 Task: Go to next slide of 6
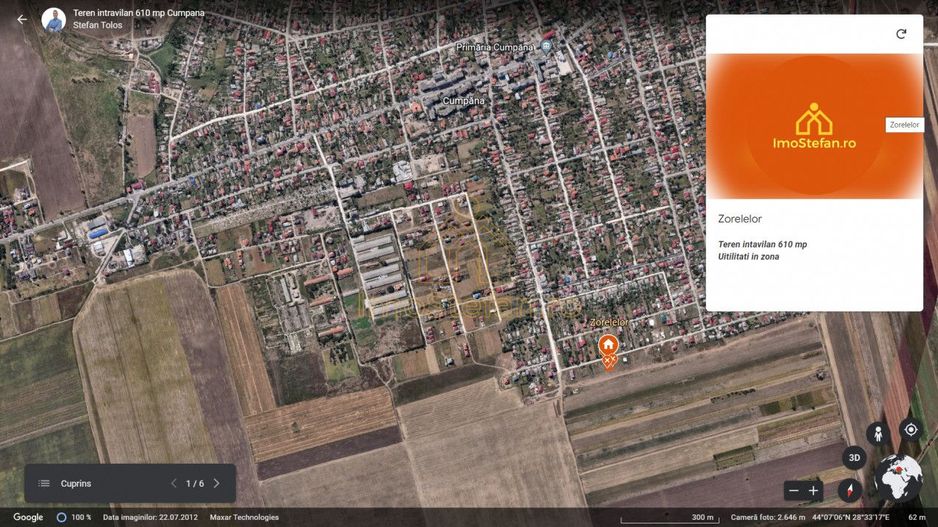(216, 484)
